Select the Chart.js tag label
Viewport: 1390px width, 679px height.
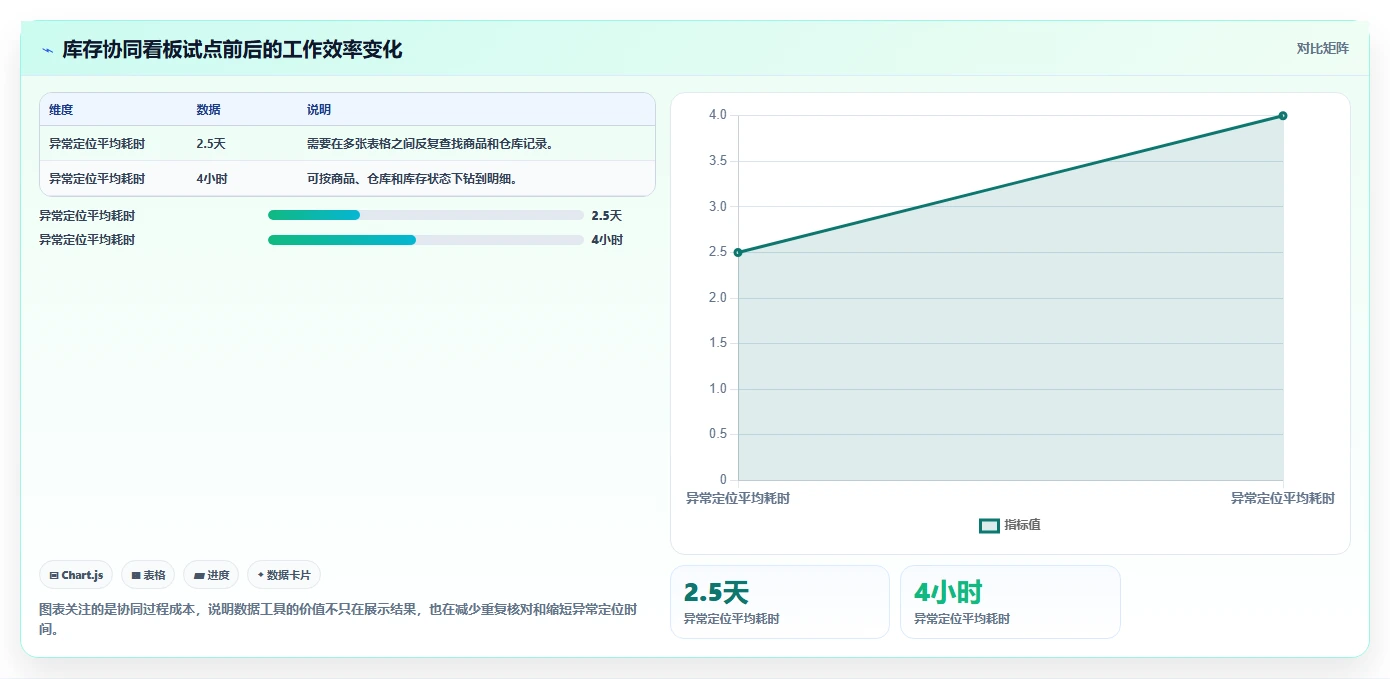(82, 576)
